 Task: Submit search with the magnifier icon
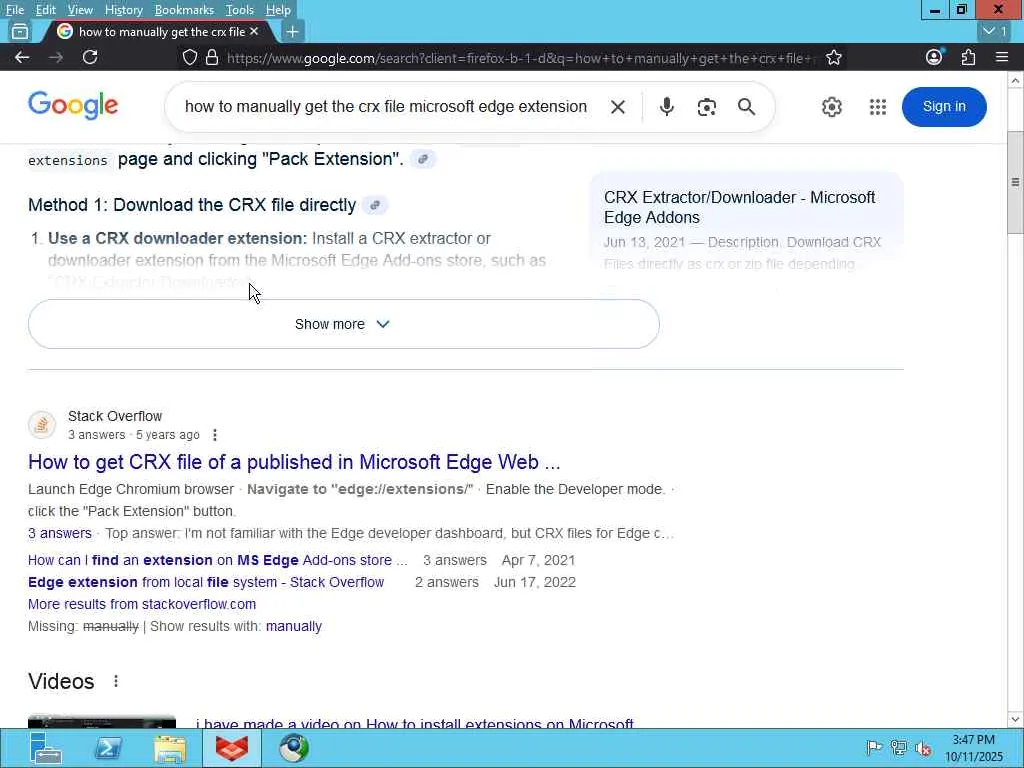pyautogui.click(x=746, y=106)
